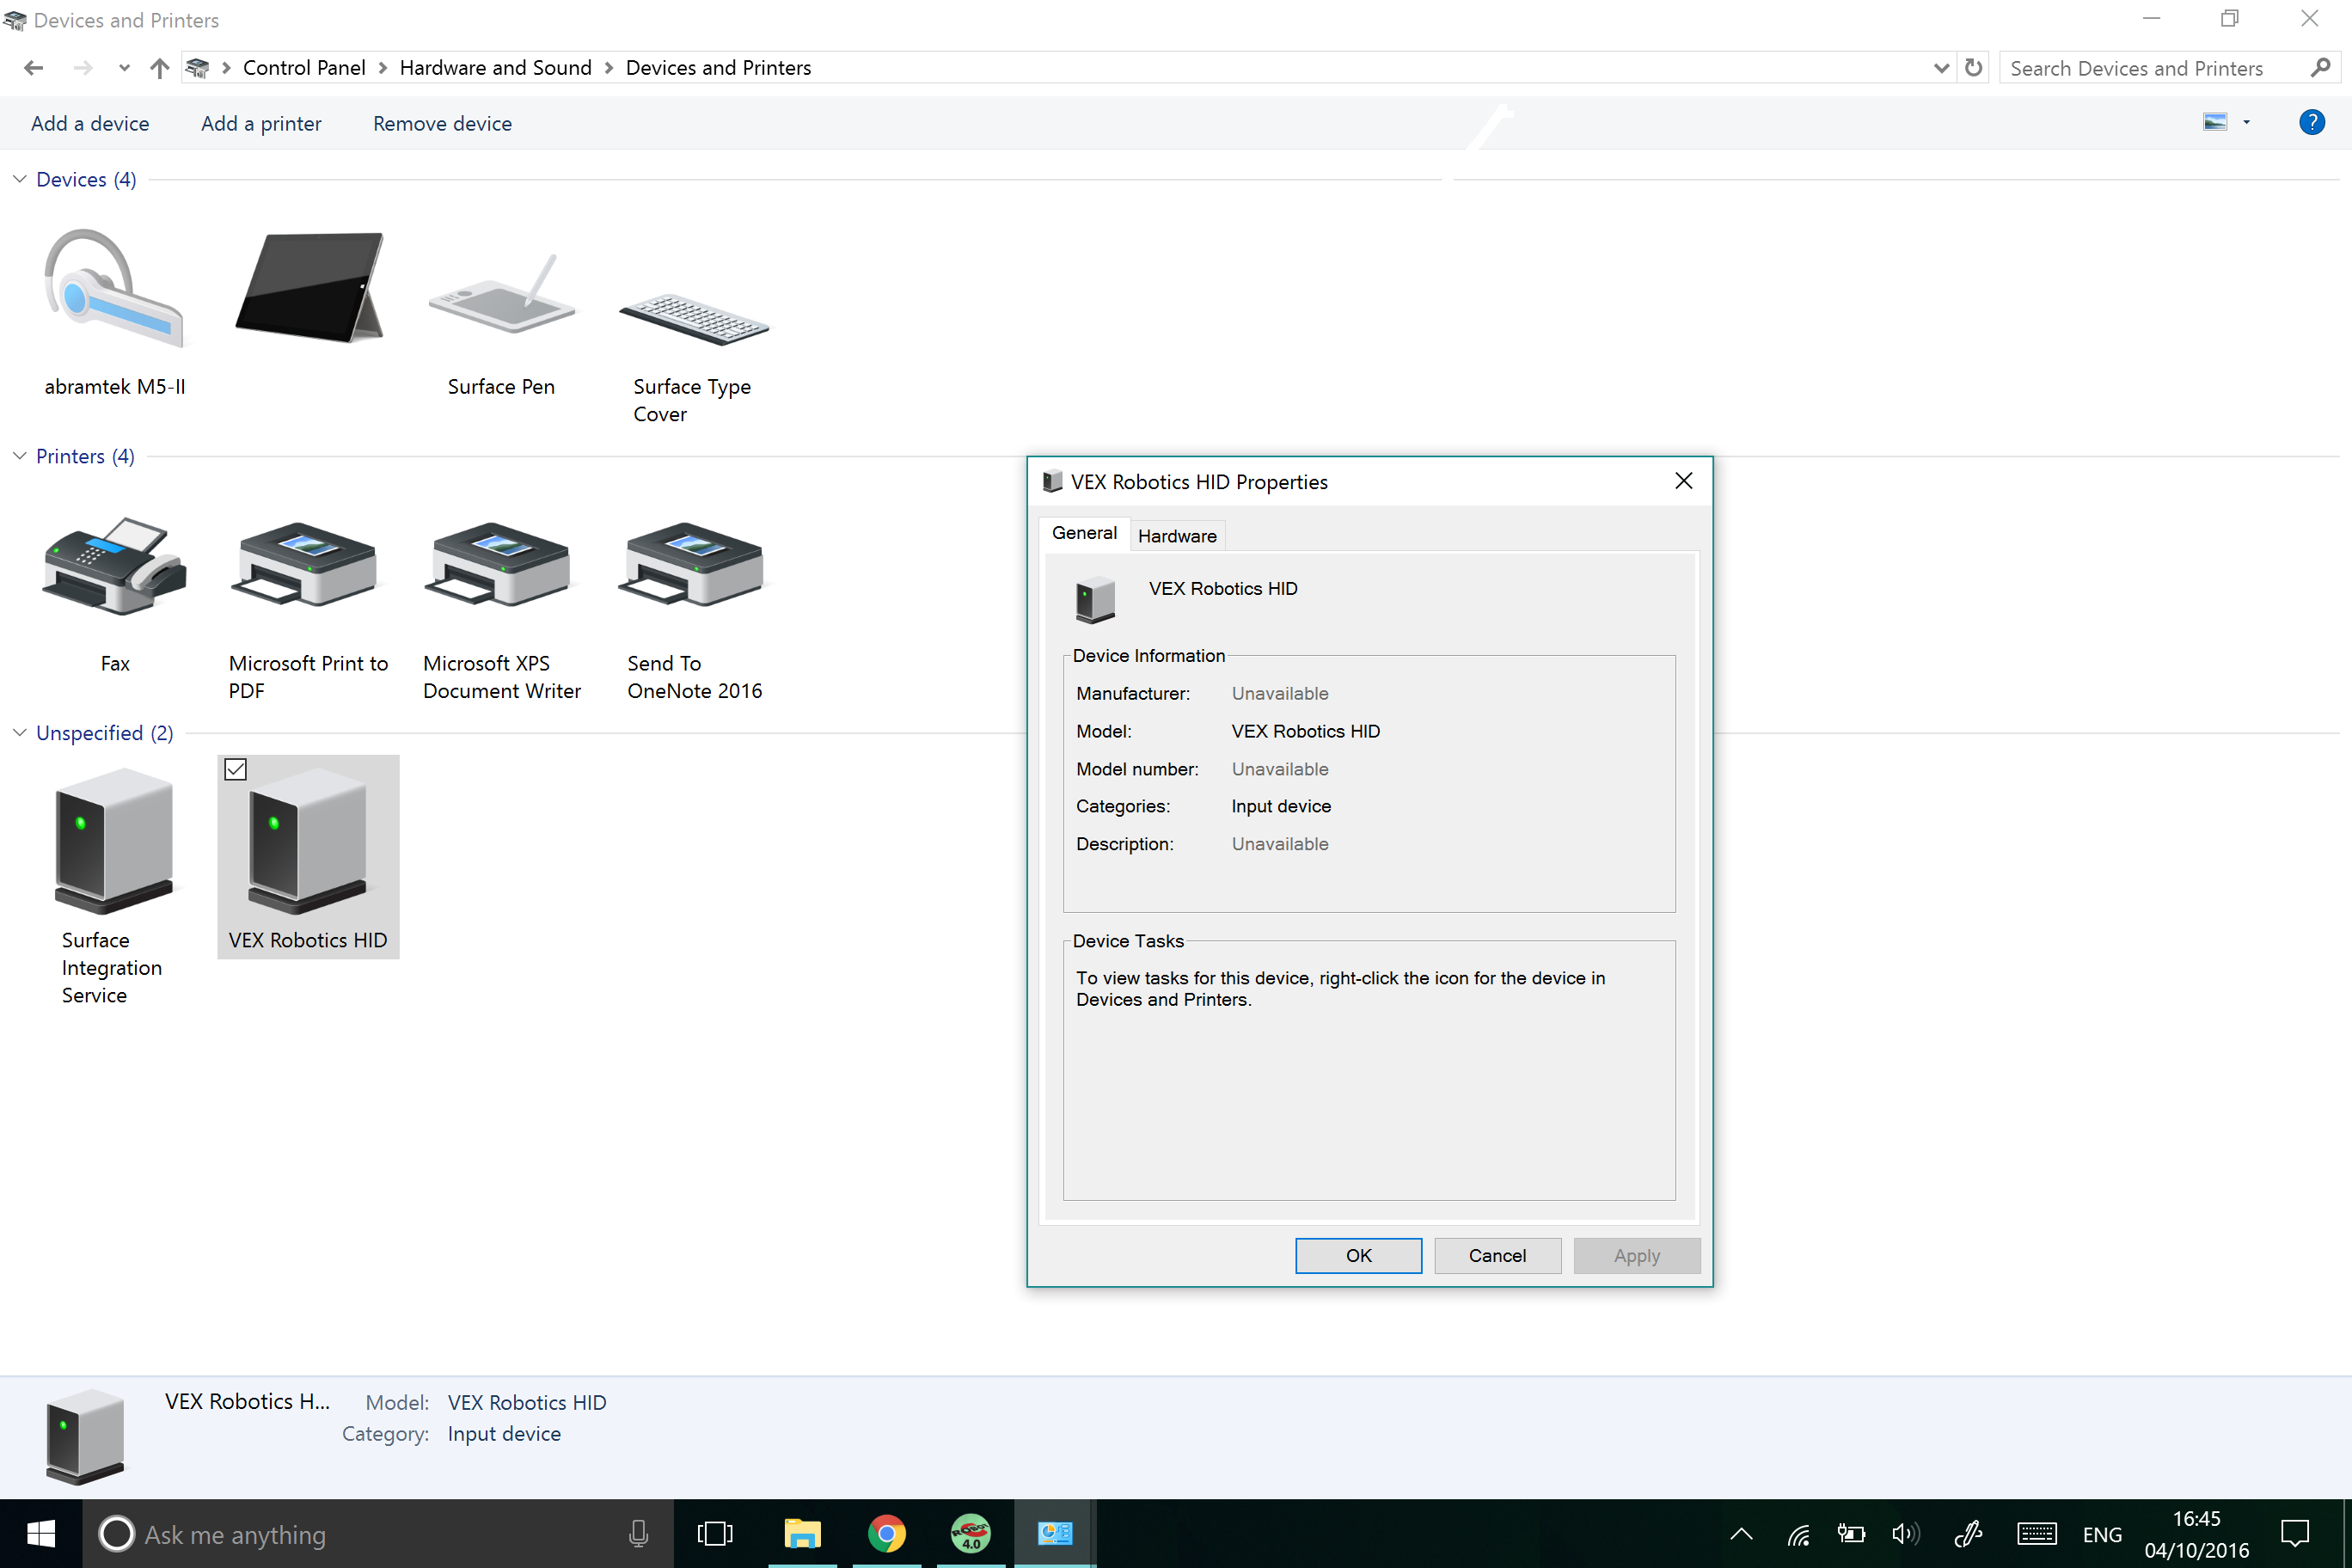The width and height of the screenshot is (2352, 1568).
Task: Click the search magnifier icon
Action: tap(2321, 67)
